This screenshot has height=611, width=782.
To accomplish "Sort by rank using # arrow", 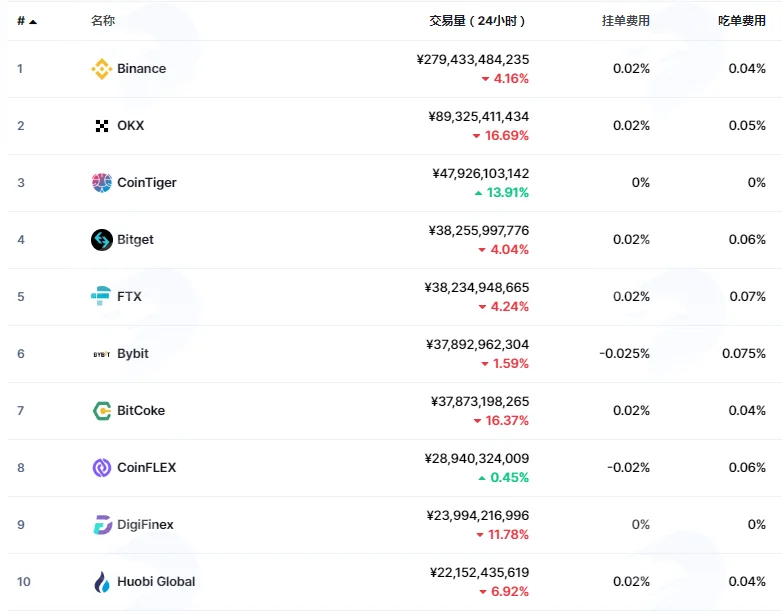I will point(27,21).
